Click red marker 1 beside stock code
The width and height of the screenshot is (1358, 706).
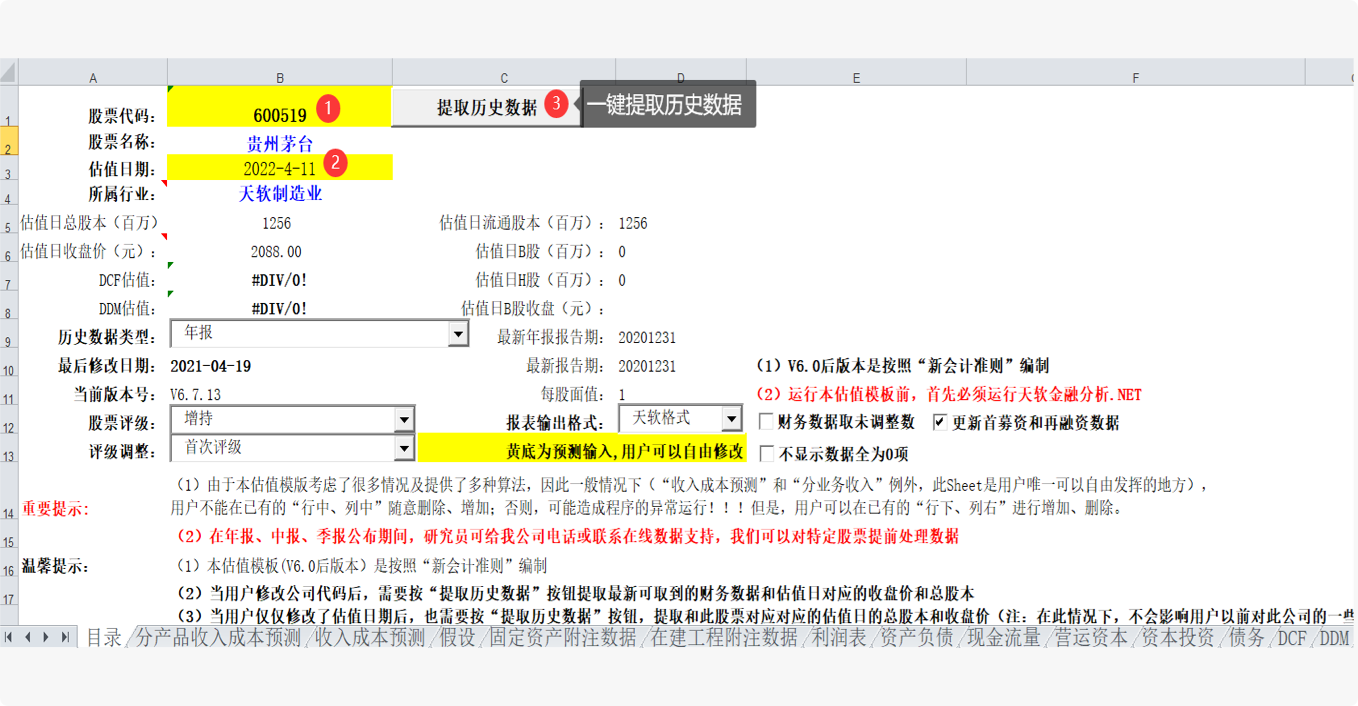tap(328, 108)
